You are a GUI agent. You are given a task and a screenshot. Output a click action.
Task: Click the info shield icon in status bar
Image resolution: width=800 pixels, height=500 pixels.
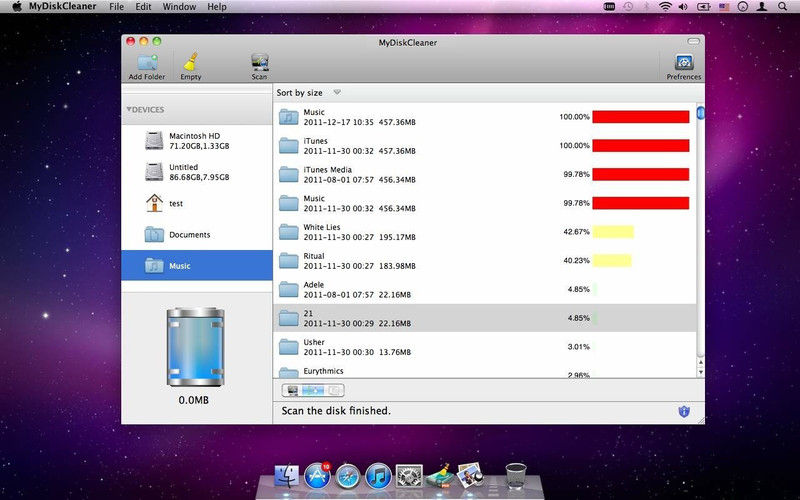[x=684, y=411]
